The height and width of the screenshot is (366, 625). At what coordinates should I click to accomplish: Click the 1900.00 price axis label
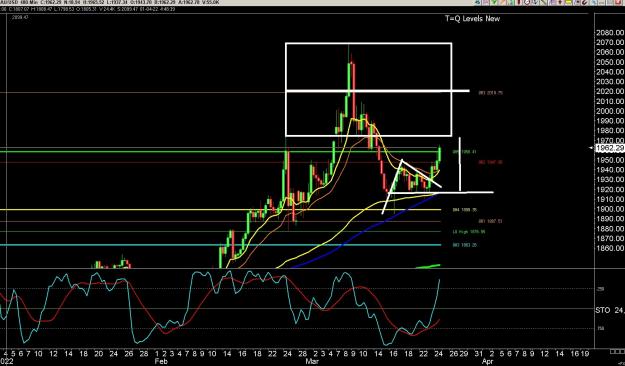click(610, 209)
